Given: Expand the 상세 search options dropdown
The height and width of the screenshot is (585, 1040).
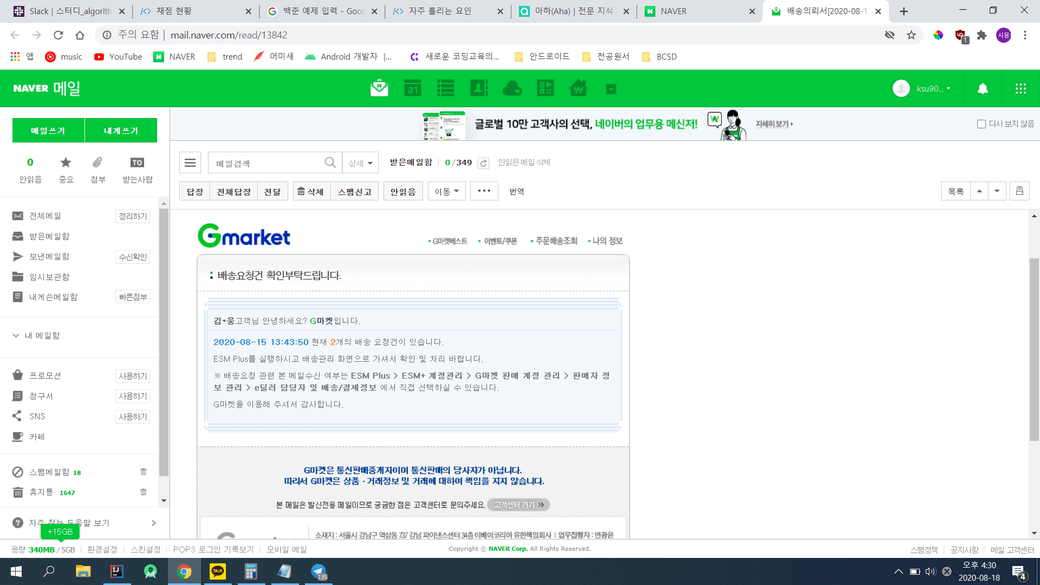Looking at the screenshot, I should (359, 163).
